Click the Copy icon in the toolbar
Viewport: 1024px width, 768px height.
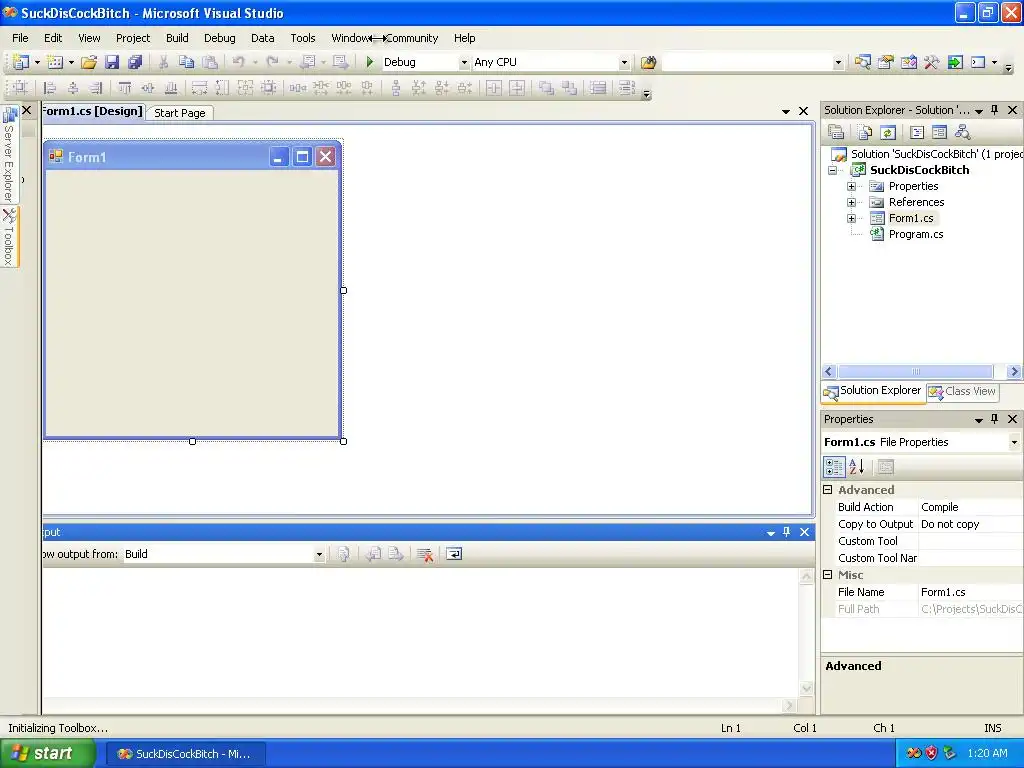pos(187,62)
